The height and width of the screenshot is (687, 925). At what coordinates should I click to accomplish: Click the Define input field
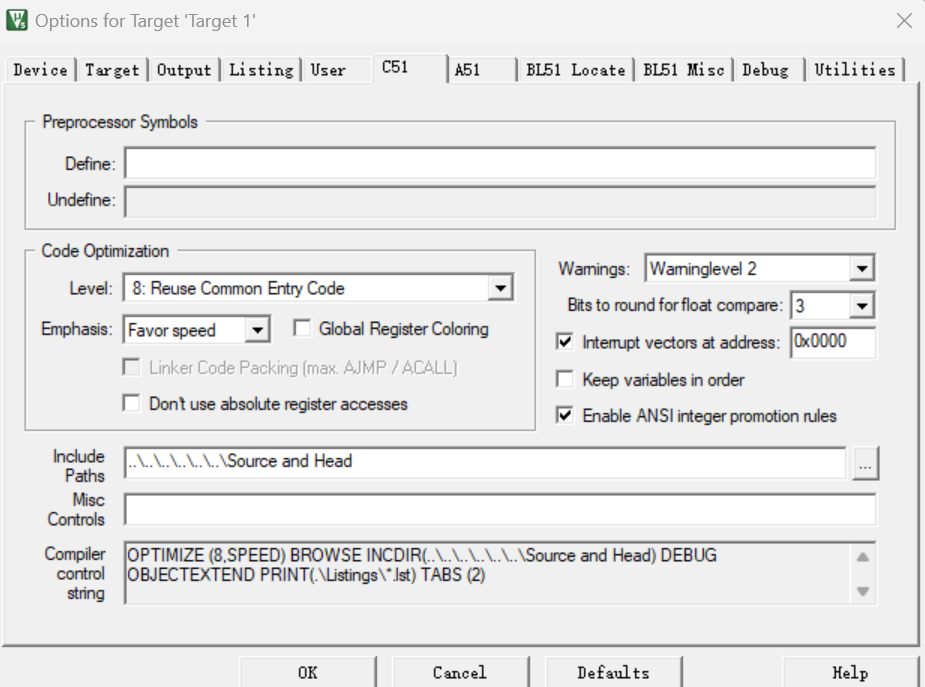tap(500, 163)
